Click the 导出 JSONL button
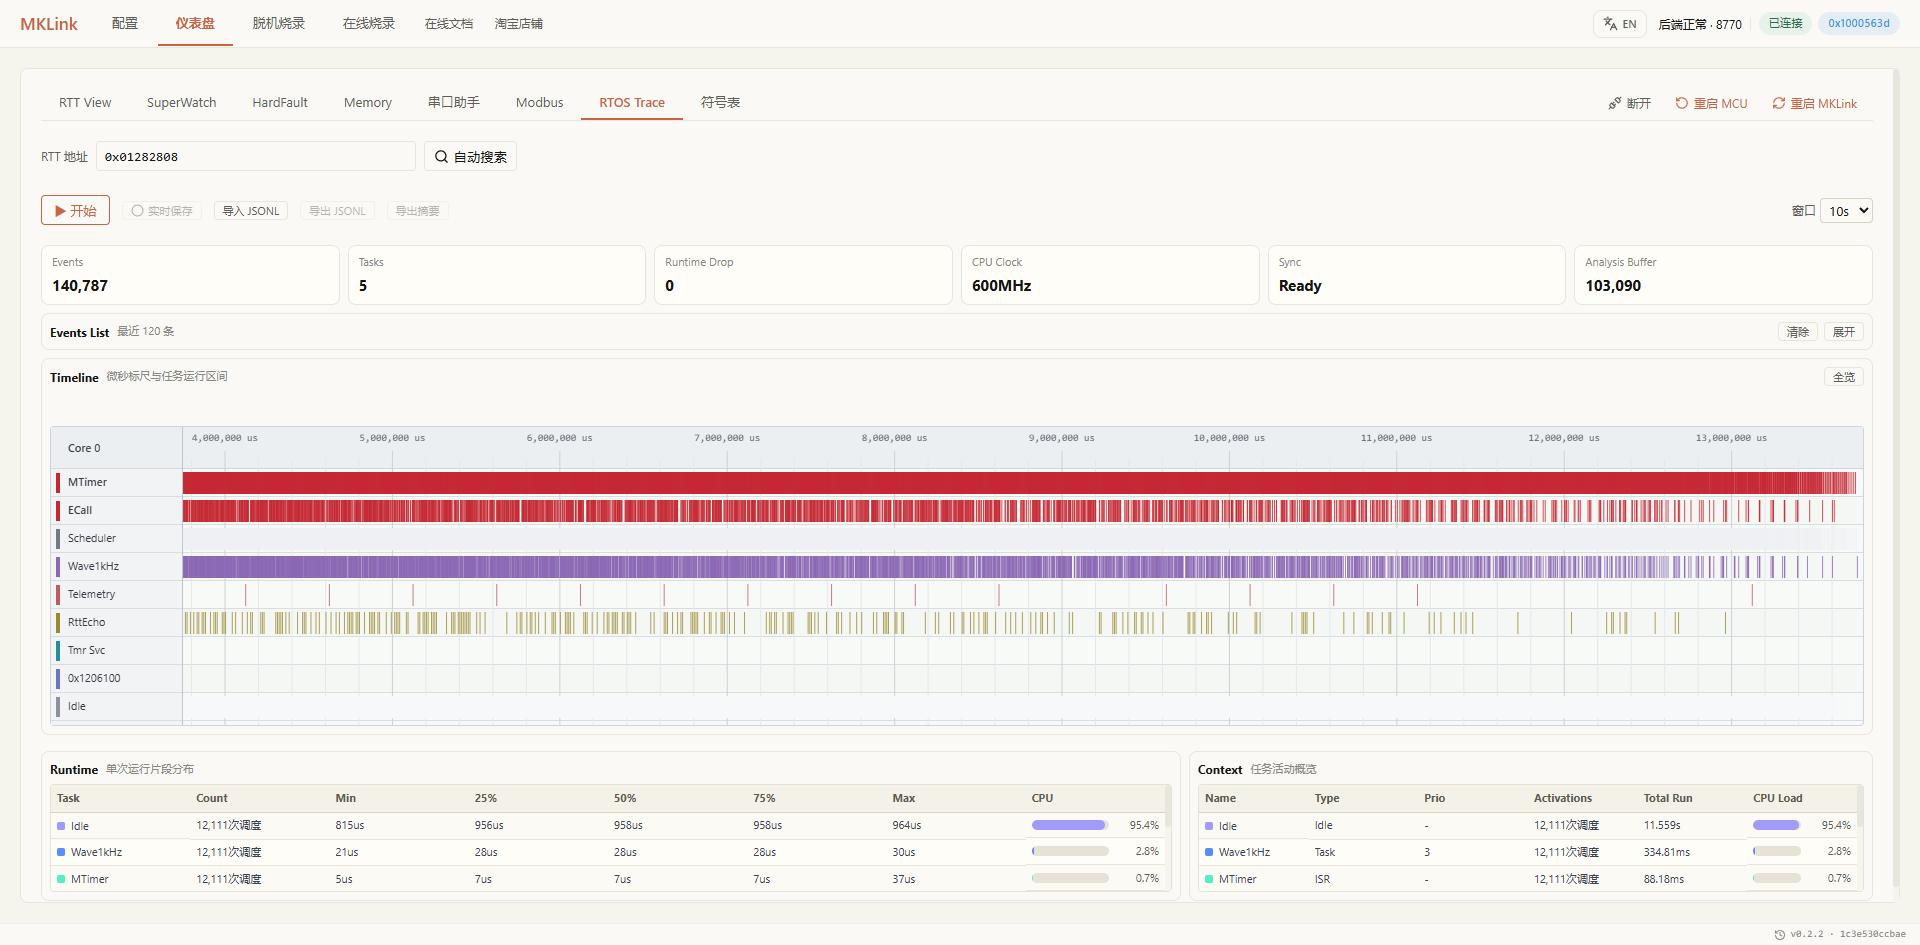The image size is (1920, 945). 337,211
